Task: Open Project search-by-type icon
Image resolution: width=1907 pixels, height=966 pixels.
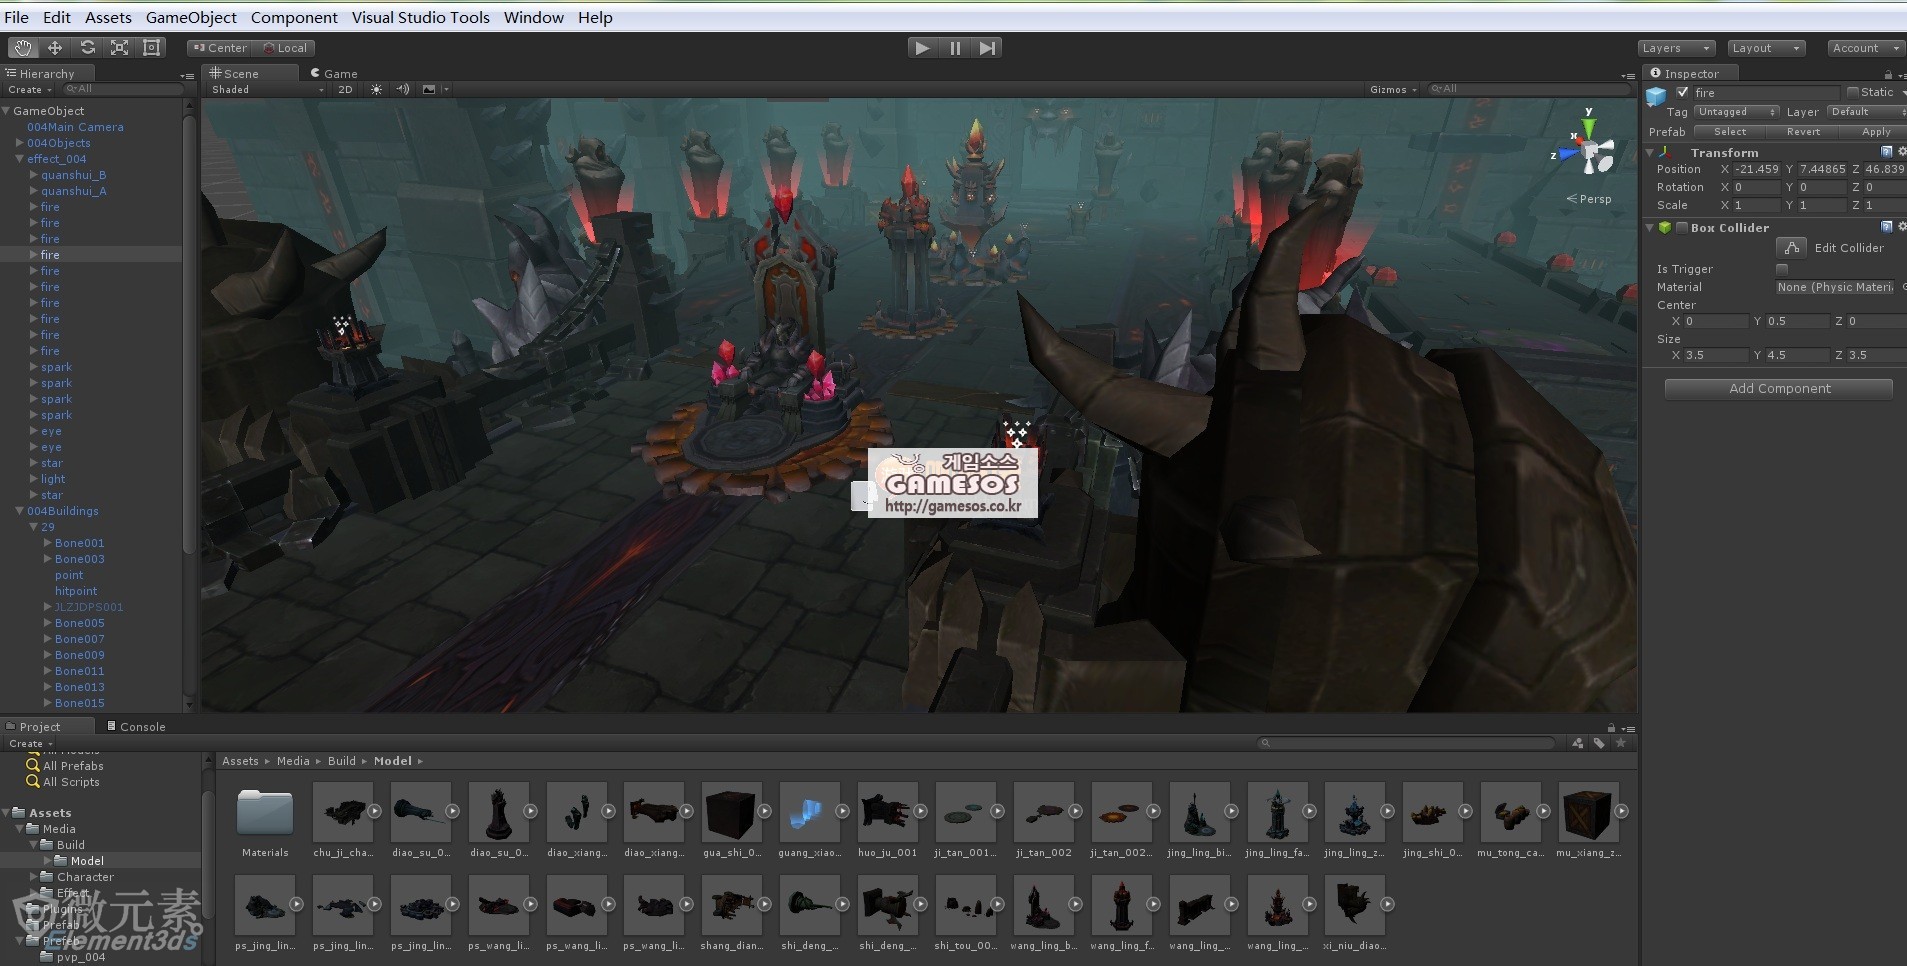Action: pos(1578,743)
